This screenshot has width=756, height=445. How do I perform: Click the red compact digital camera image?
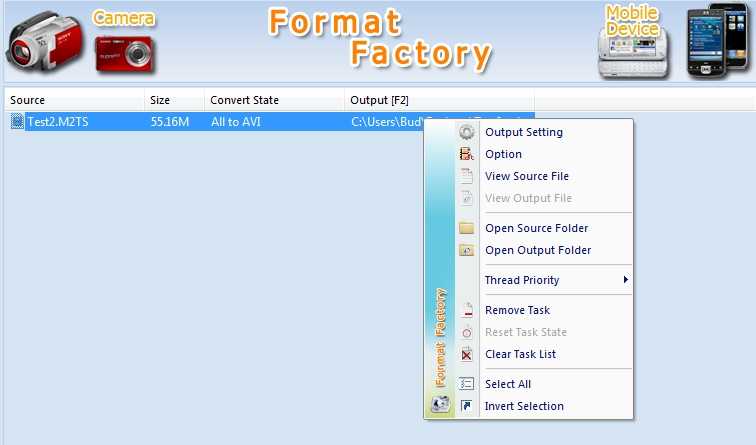124,54
